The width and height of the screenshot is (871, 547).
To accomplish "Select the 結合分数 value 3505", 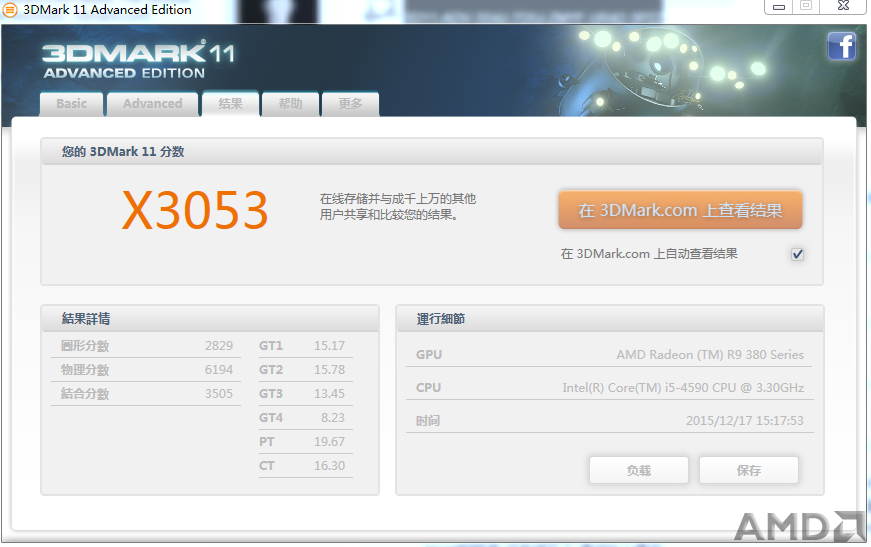I will tap(219, 393).
